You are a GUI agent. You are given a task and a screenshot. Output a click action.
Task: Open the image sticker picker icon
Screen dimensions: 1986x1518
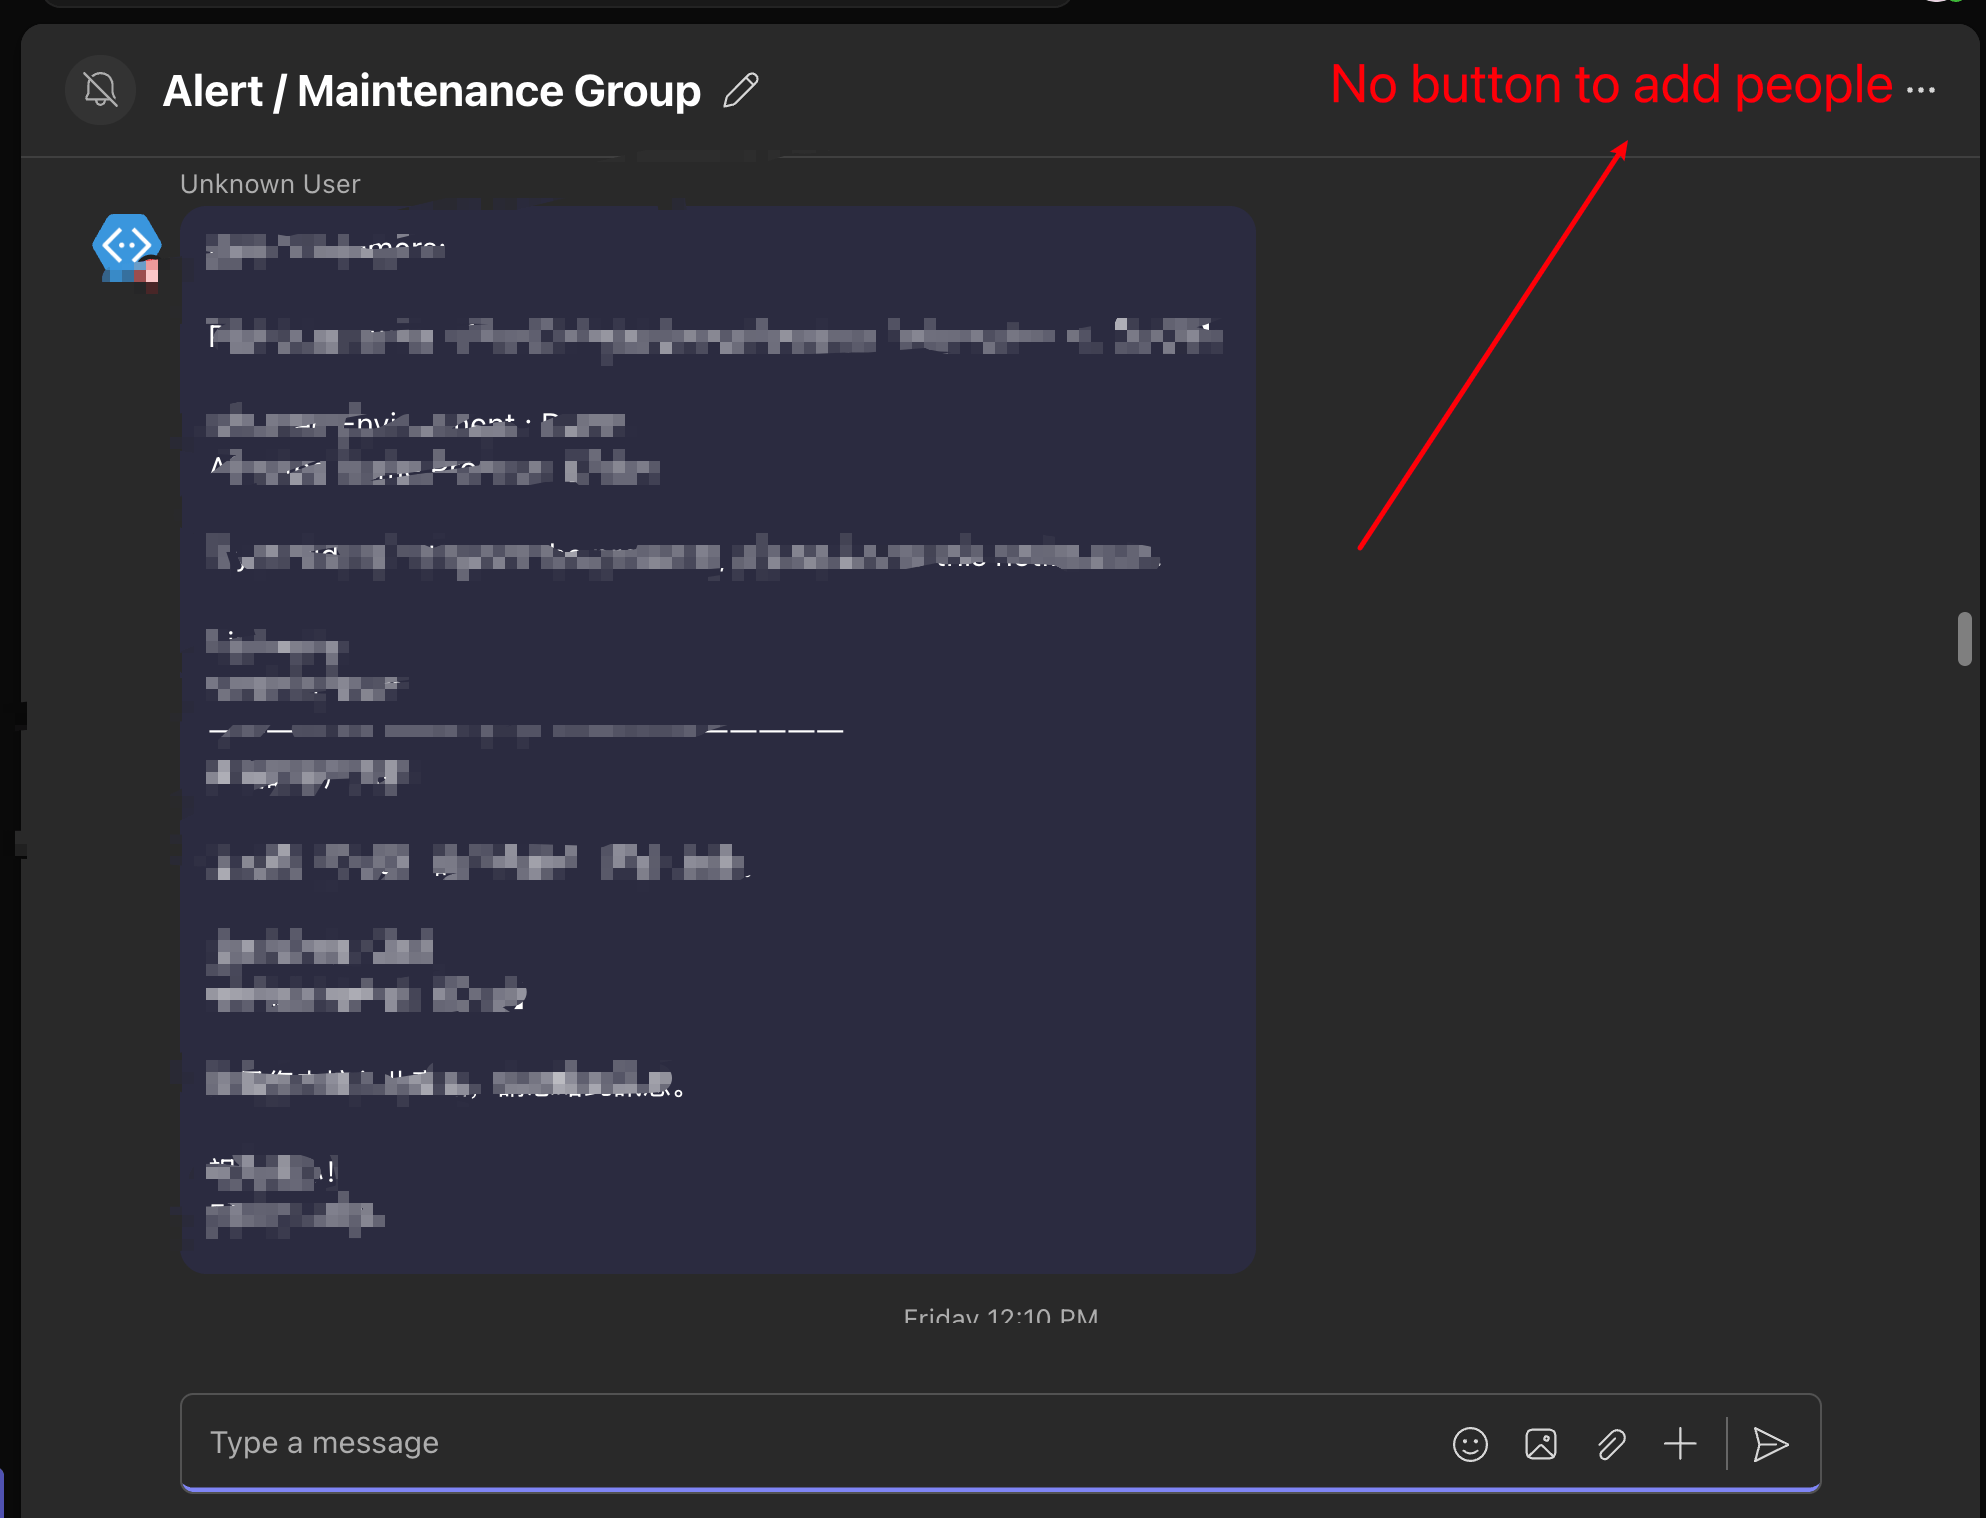pos(1541,1444)
